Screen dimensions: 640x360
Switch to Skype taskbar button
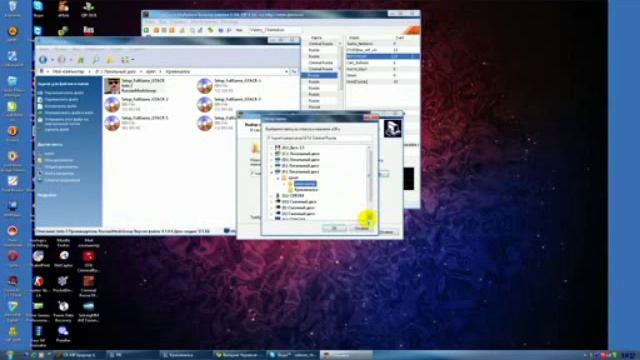(x=293, y=355)
